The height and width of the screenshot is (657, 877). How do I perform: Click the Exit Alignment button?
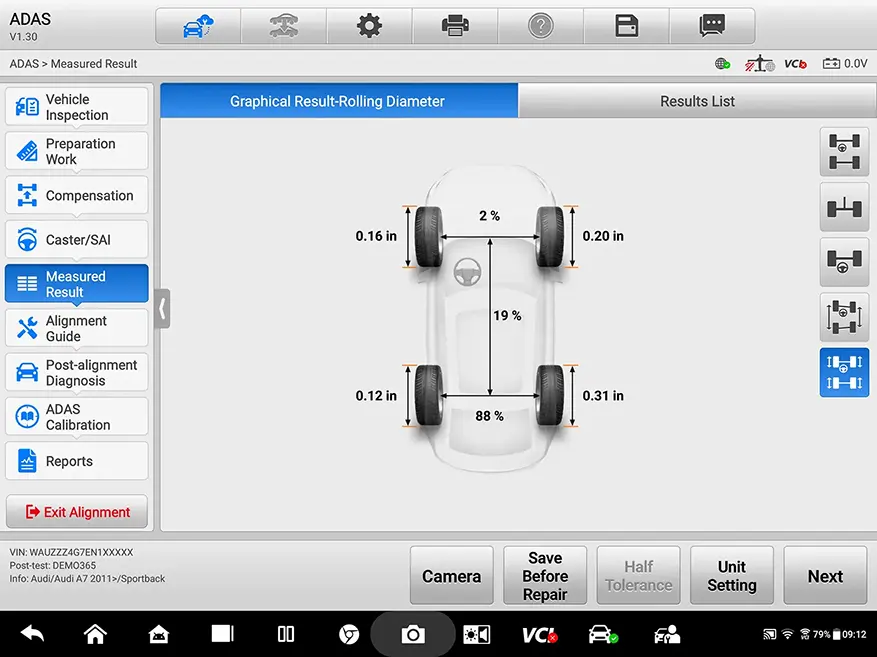(x=77, y=512)
